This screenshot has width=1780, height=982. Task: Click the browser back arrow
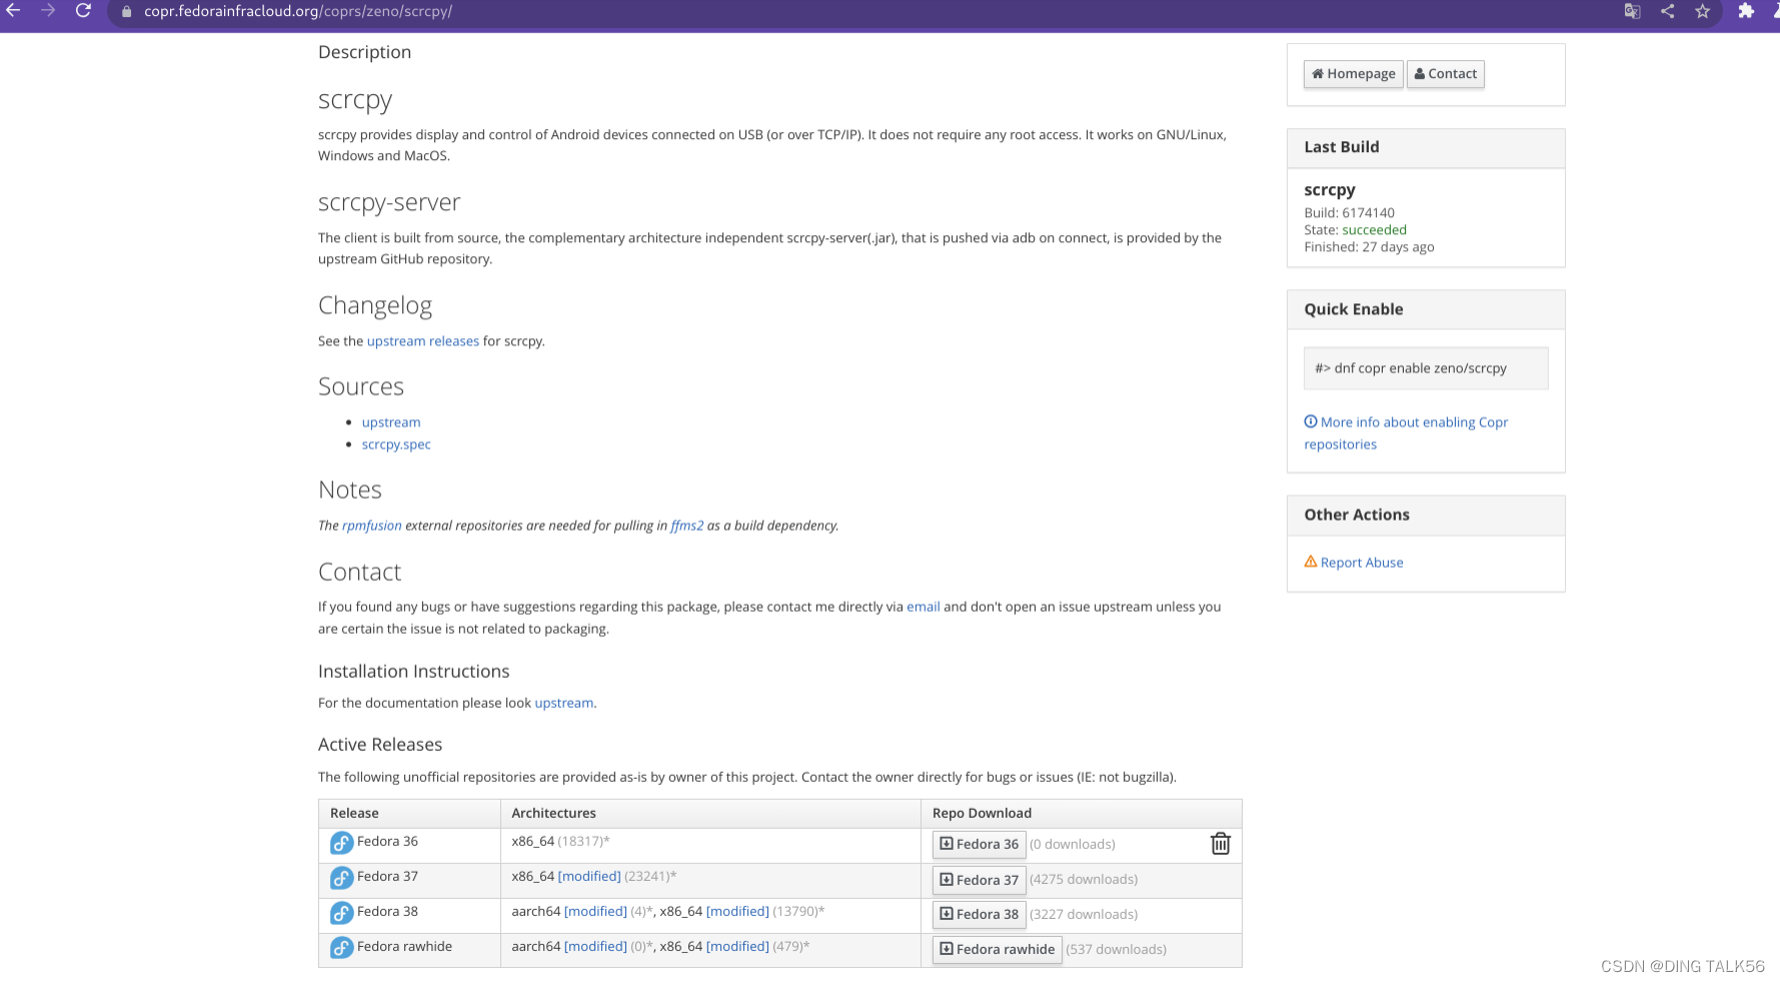pos(14,11)
